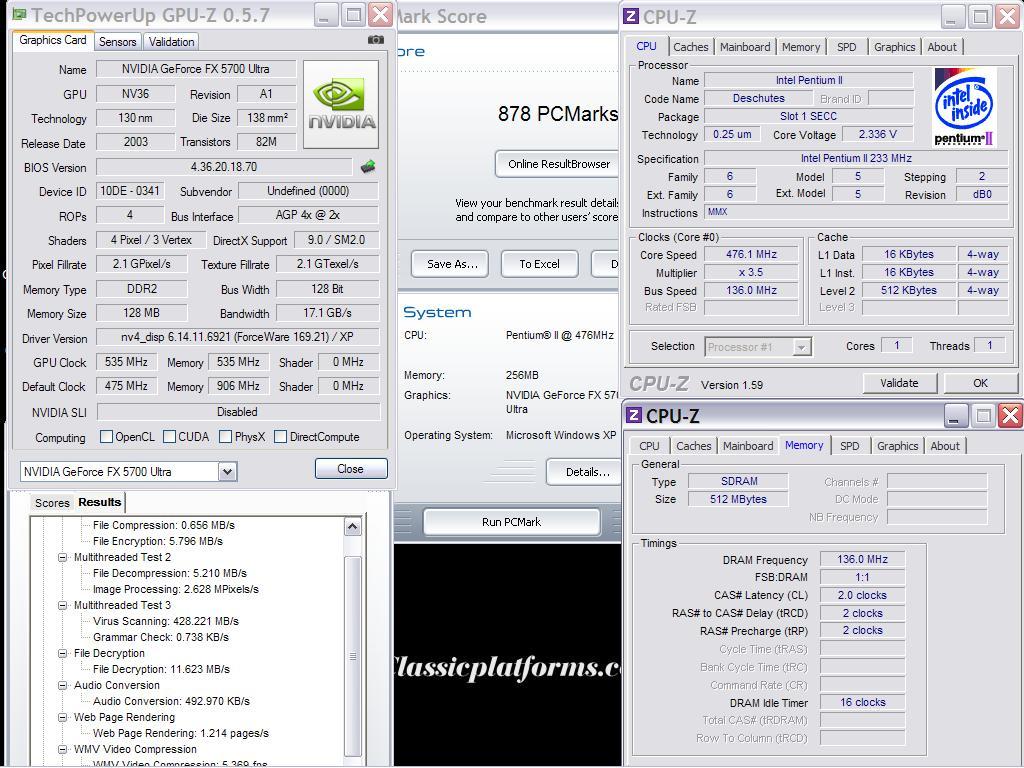The image size is (1024, 768).
Task: Click the GPU-Z screenshot camera icon
Action: point(376,40)
